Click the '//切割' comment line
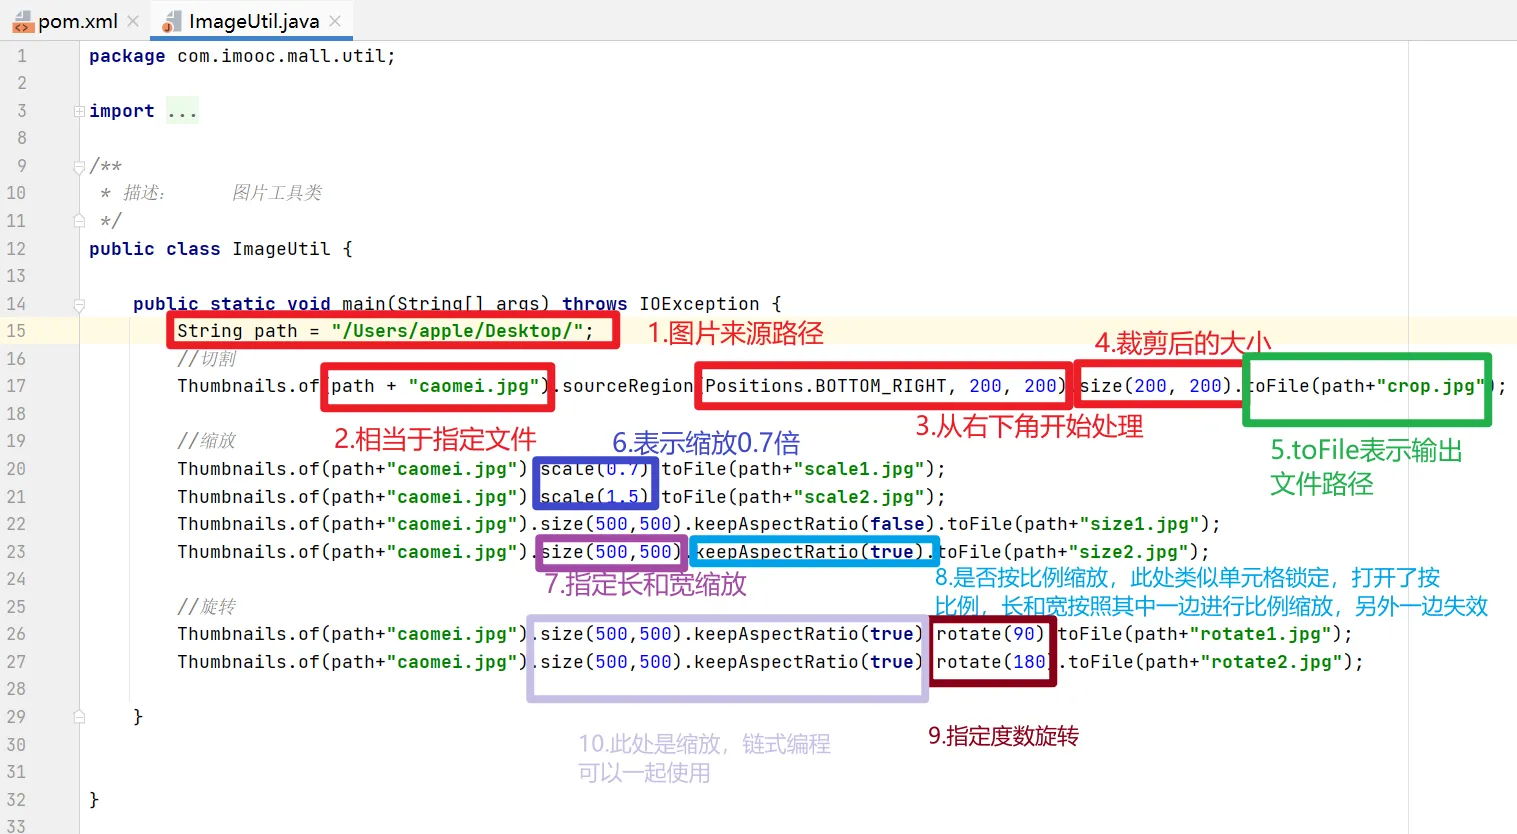The height and width of the screenshot is (834, 1517). point(207,359)
